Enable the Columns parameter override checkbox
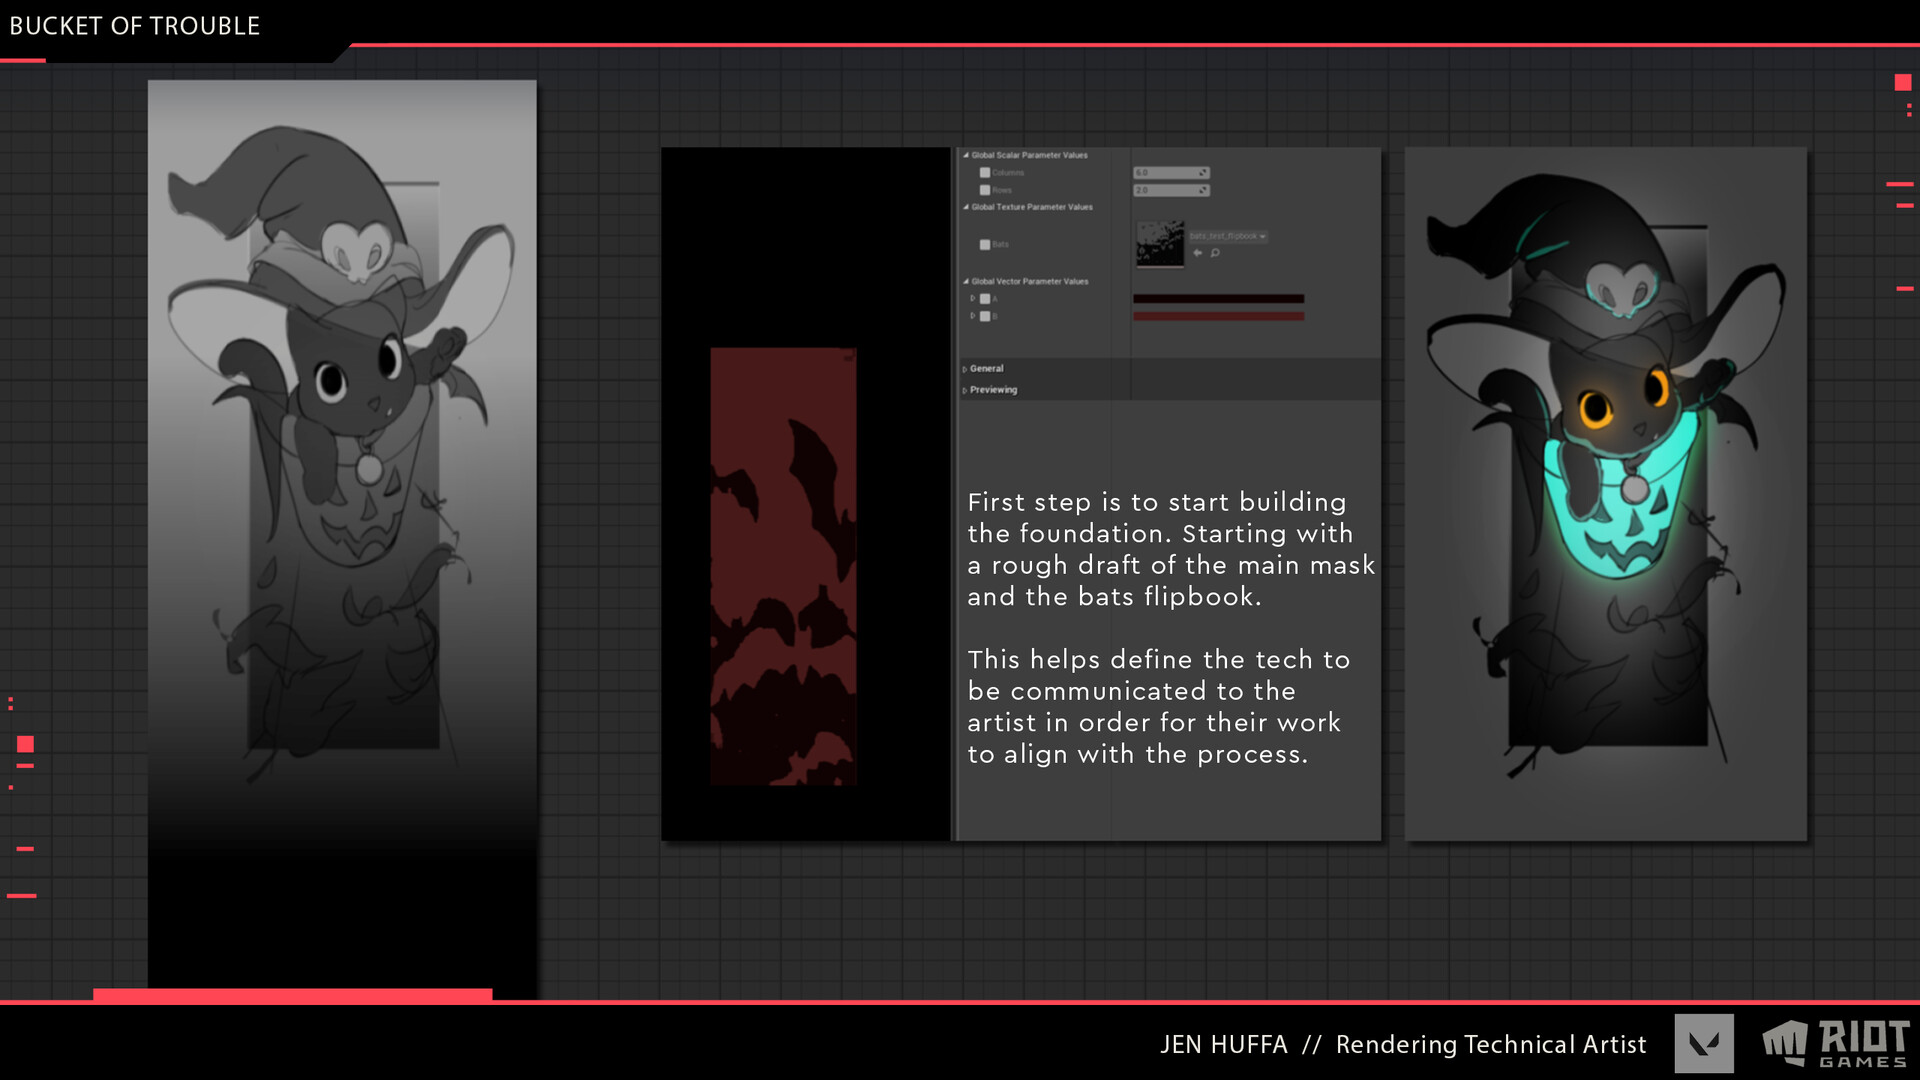This screenshot has width=1920, height=1080. (985, 173)
